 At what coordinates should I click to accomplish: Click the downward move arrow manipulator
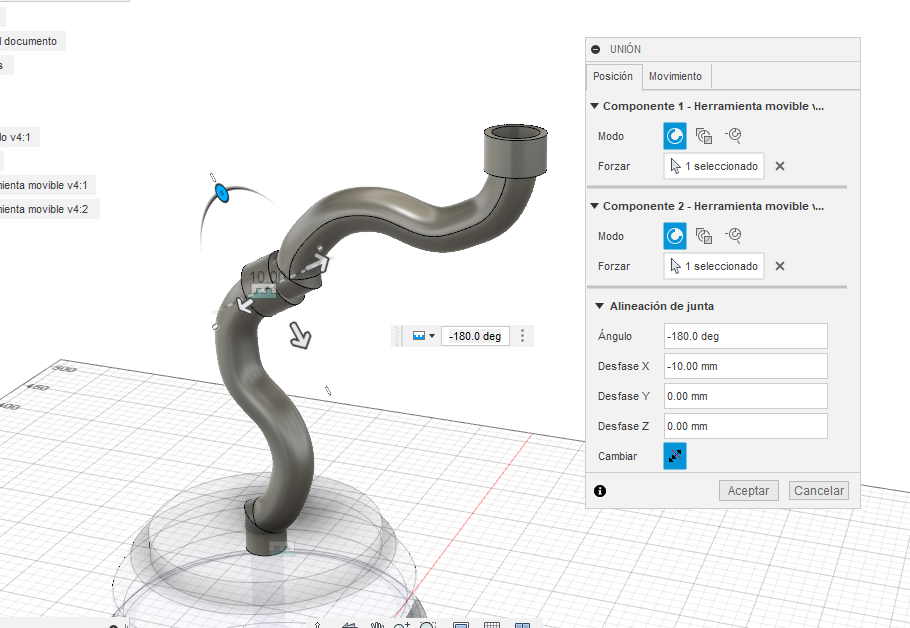click(x=300, y=335)
